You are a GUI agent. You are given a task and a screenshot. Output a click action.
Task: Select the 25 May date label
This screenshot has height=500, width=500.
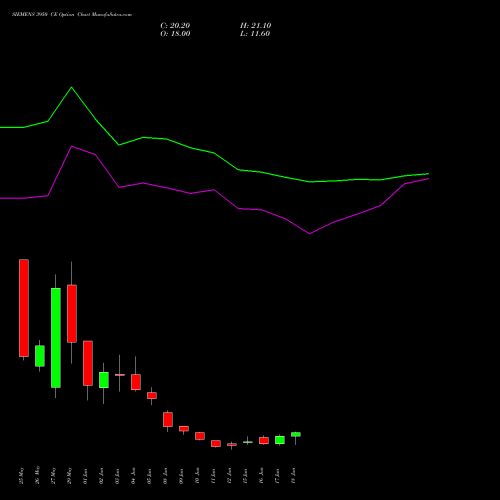click(22, 475)
